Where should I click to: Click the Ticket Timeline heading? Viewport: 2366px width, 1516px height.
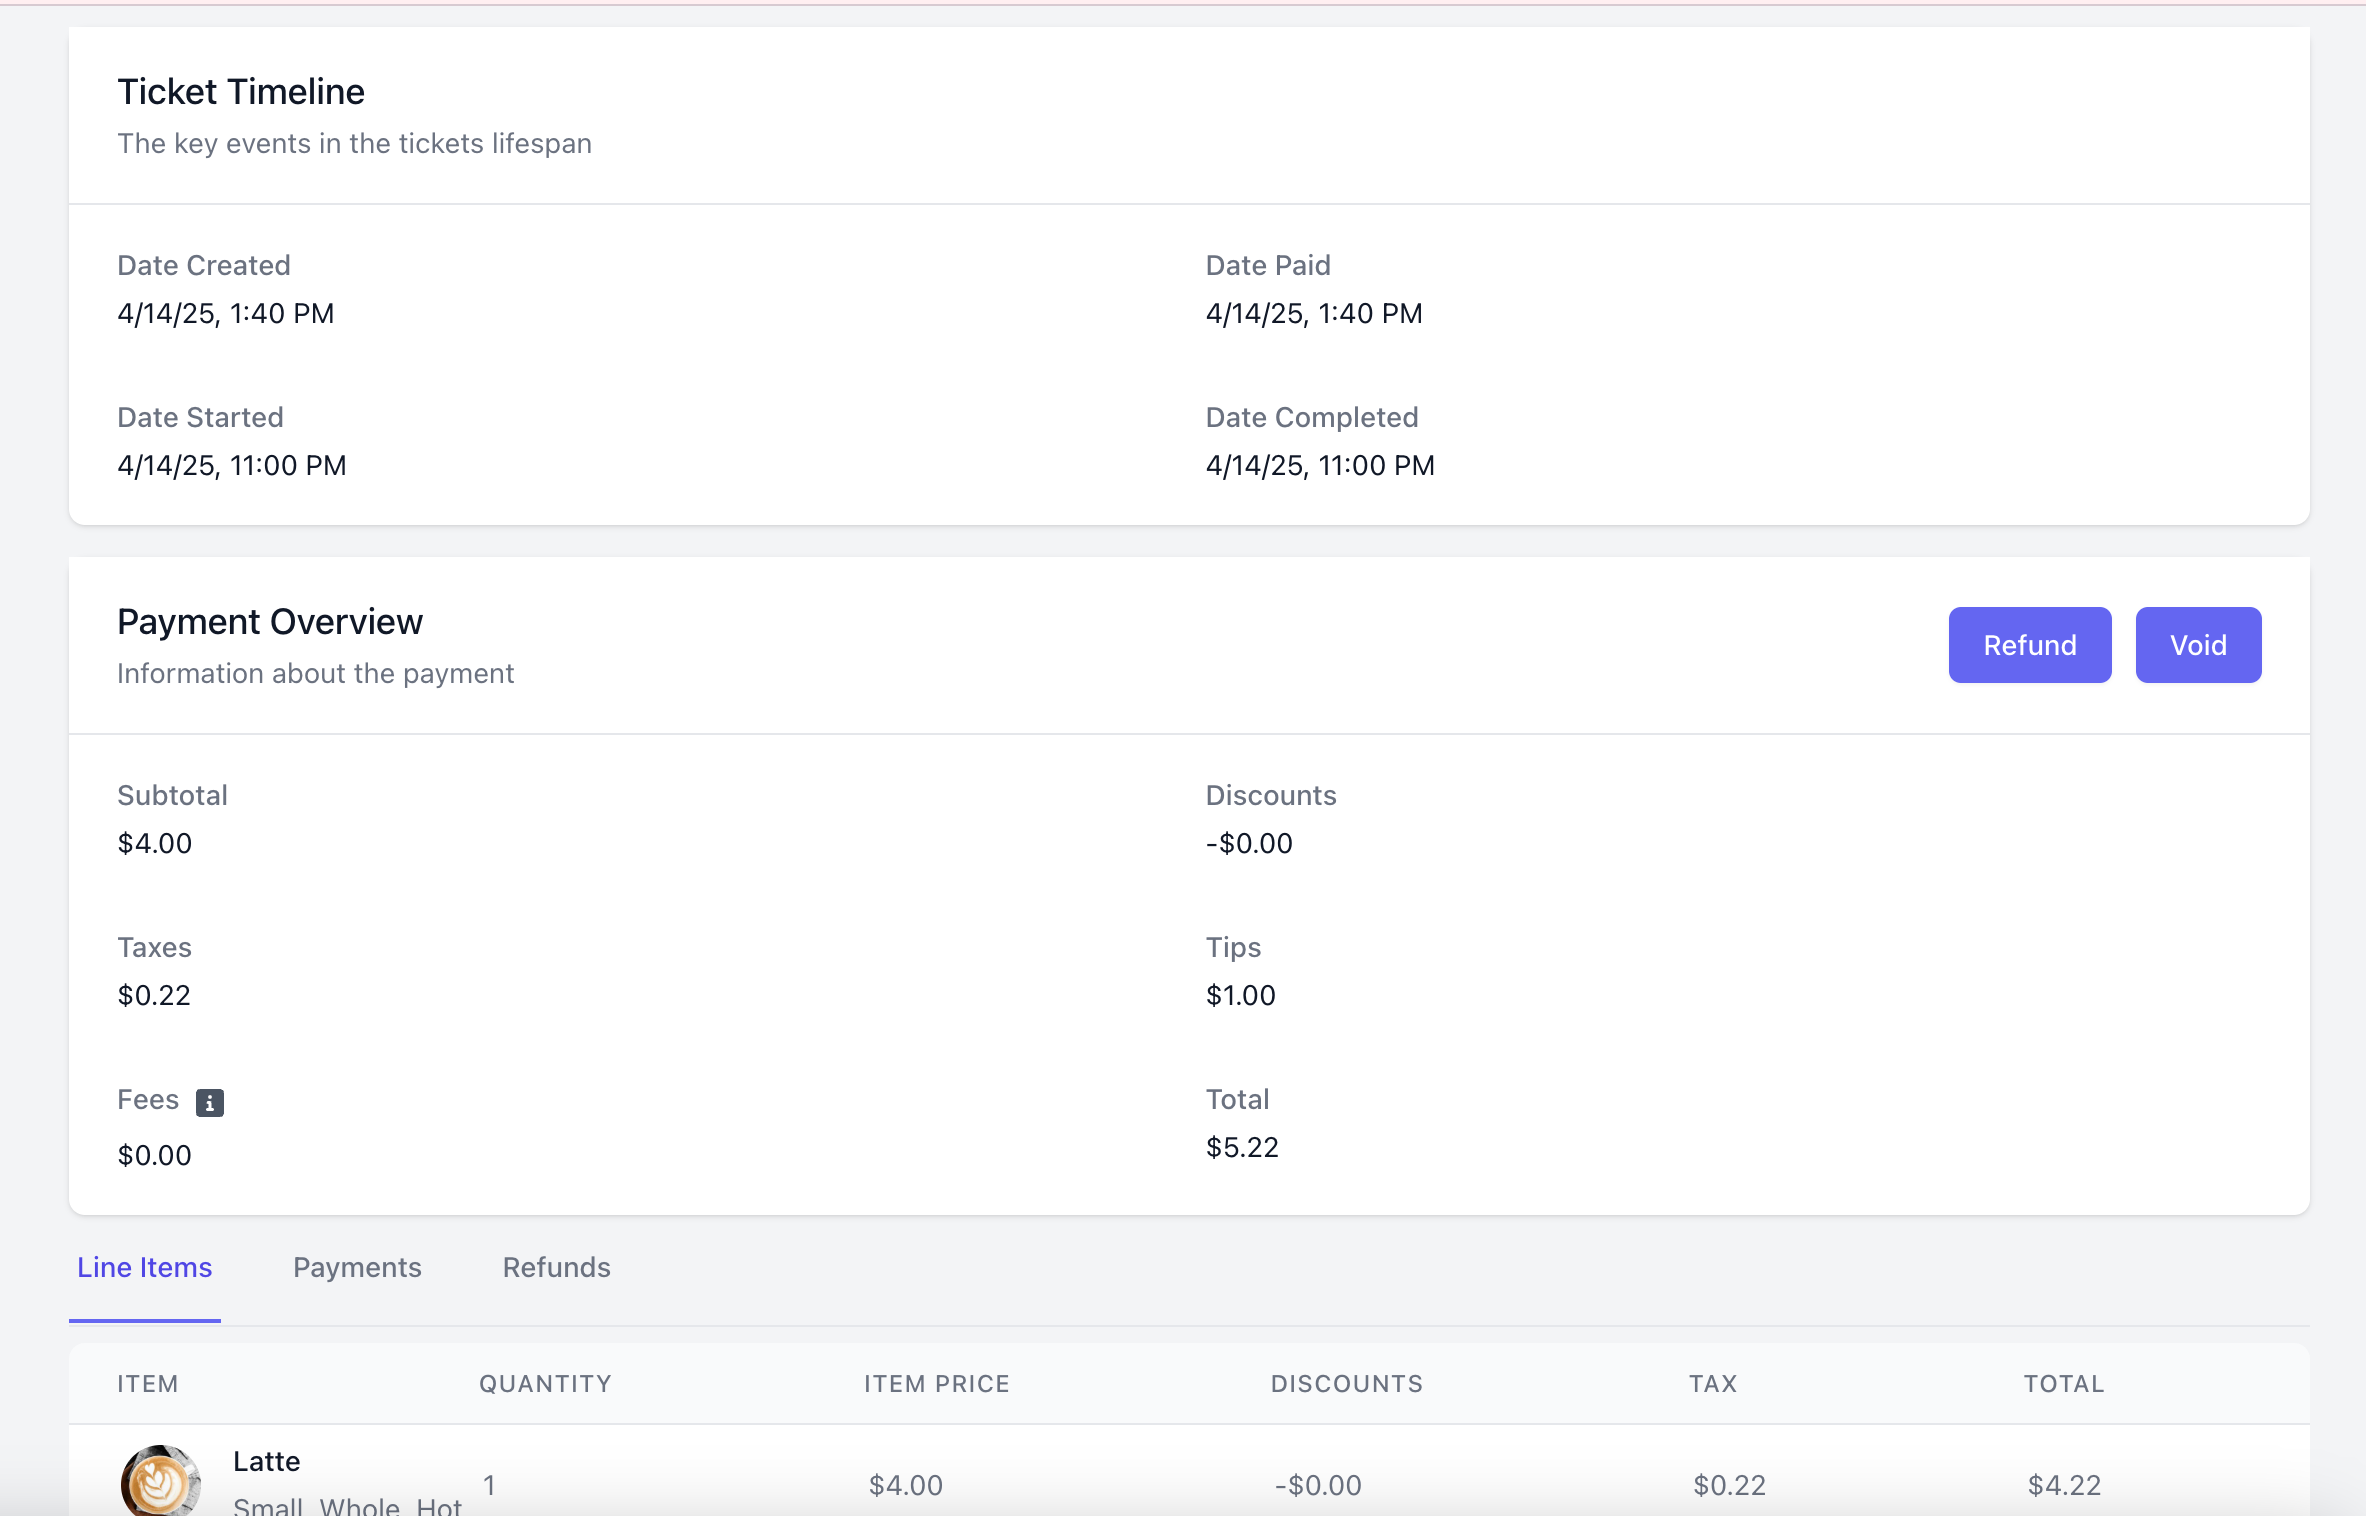click(241, 91)
